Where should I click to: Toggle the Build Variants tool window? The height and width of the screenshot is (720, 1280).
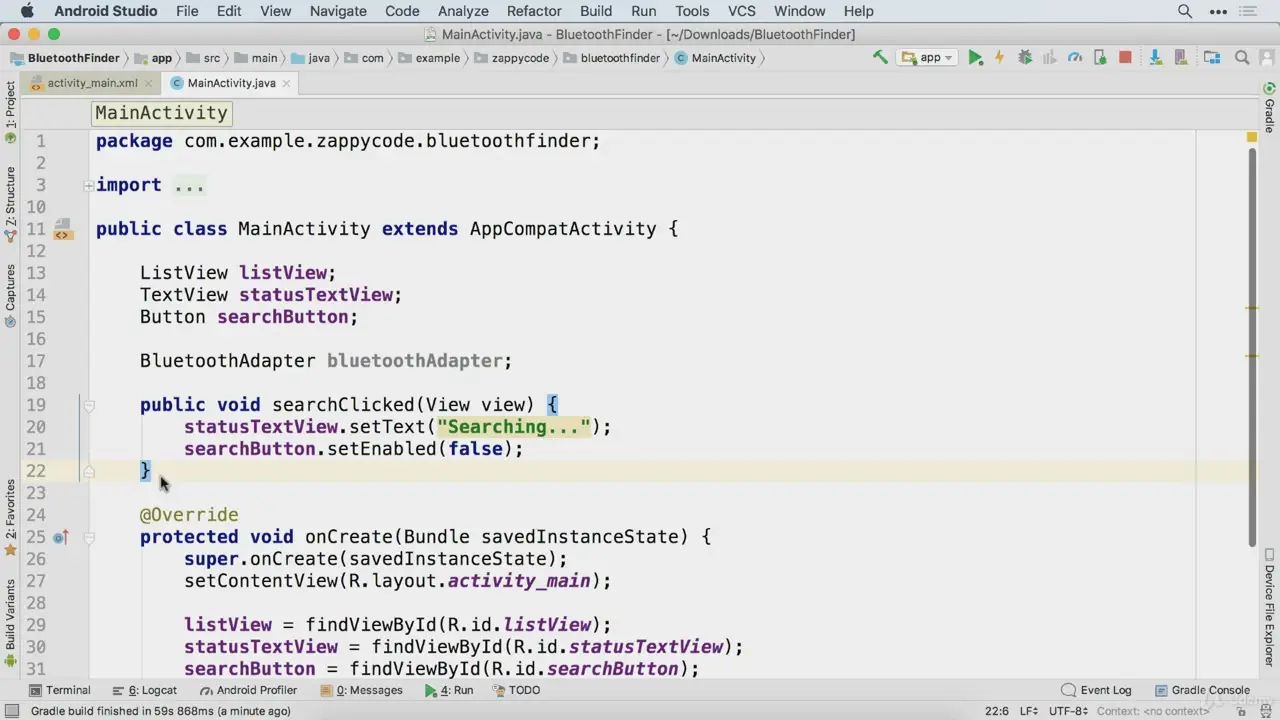tap(10, 622)
